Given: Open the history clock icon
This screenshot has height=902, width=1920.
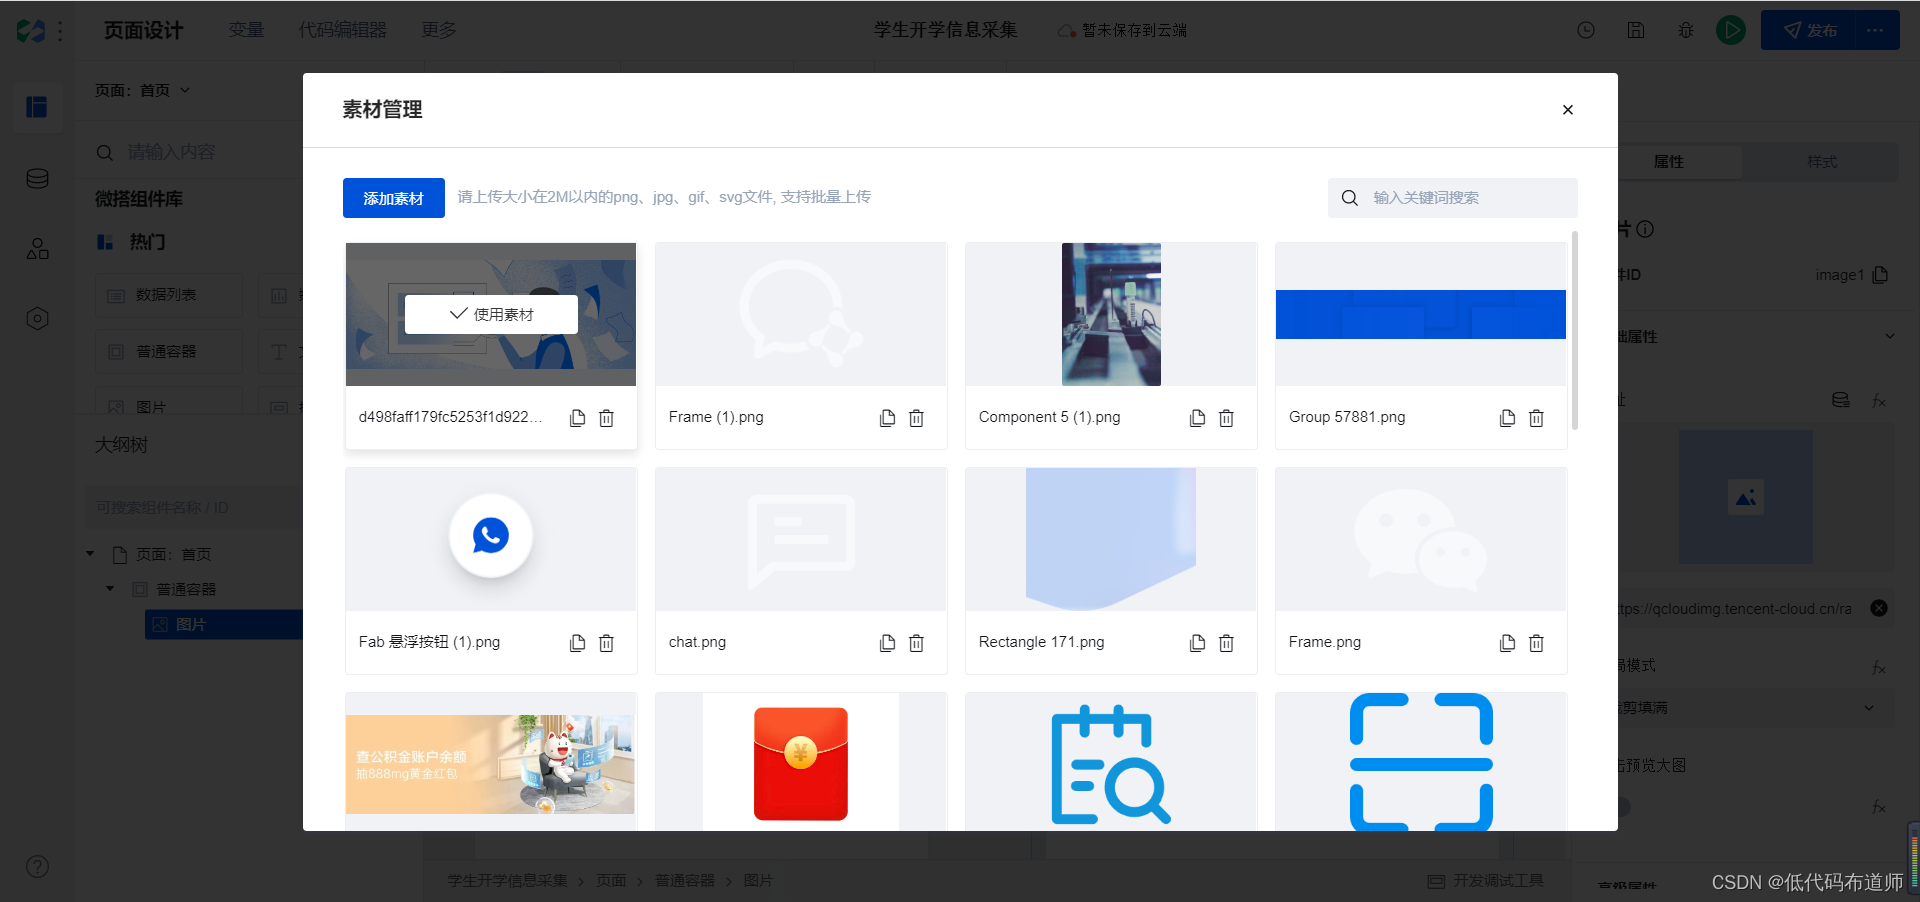Looking at the screenshot, I should pyautogui.click(x=1586, y=30).
